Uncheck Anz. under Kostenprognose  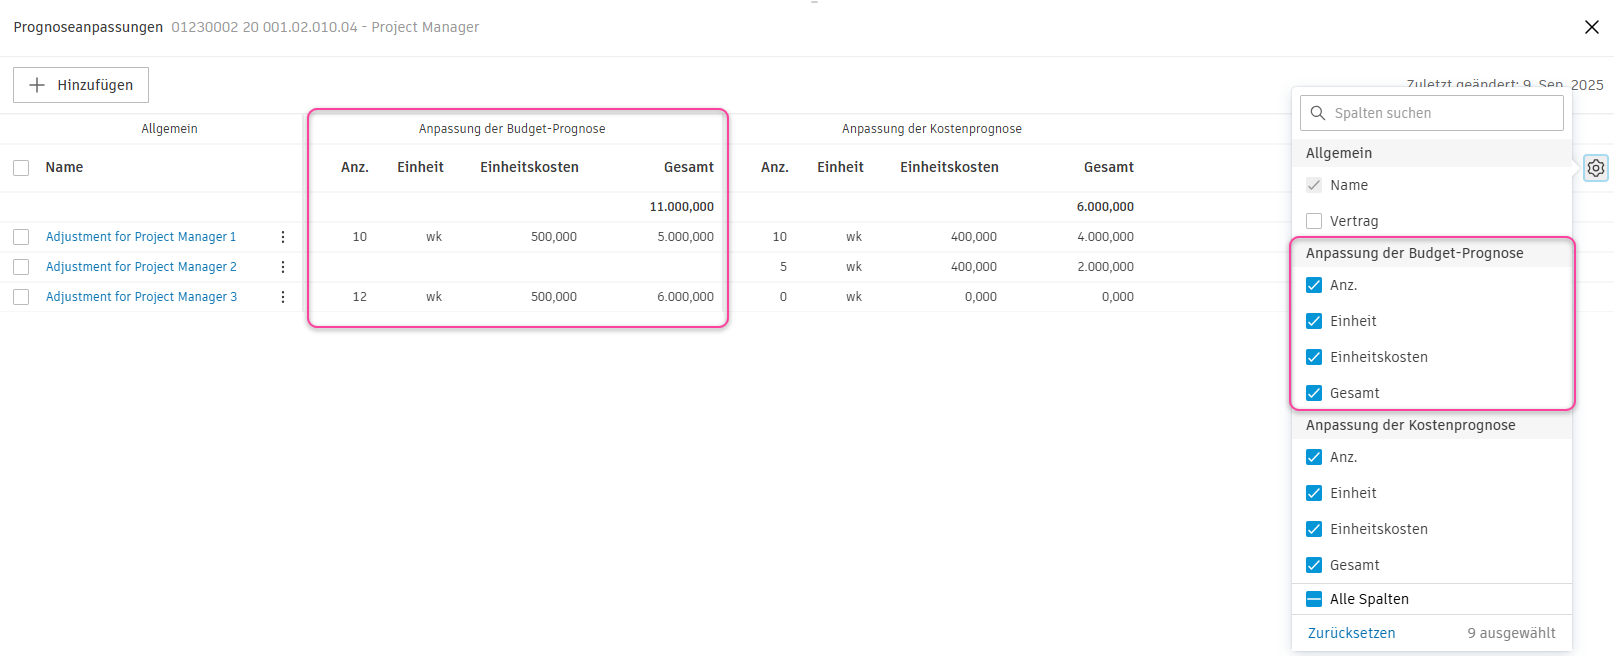tap(1314, 457)
